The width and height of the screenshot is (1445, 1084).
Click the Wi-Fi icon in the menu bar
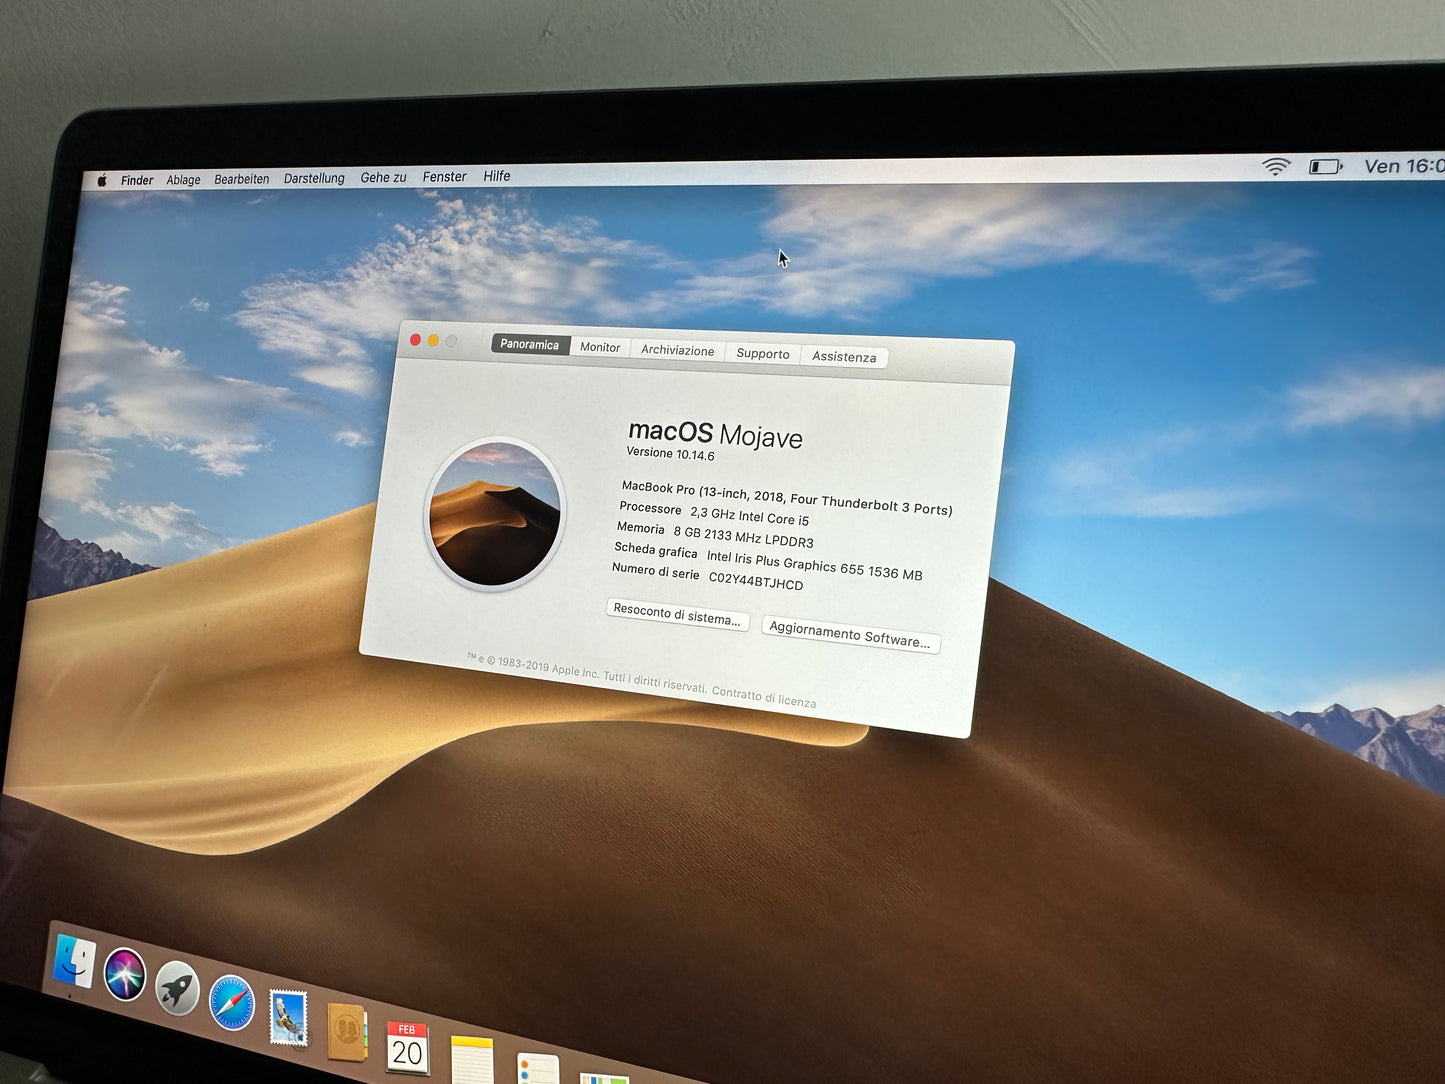click(1276, 166)
